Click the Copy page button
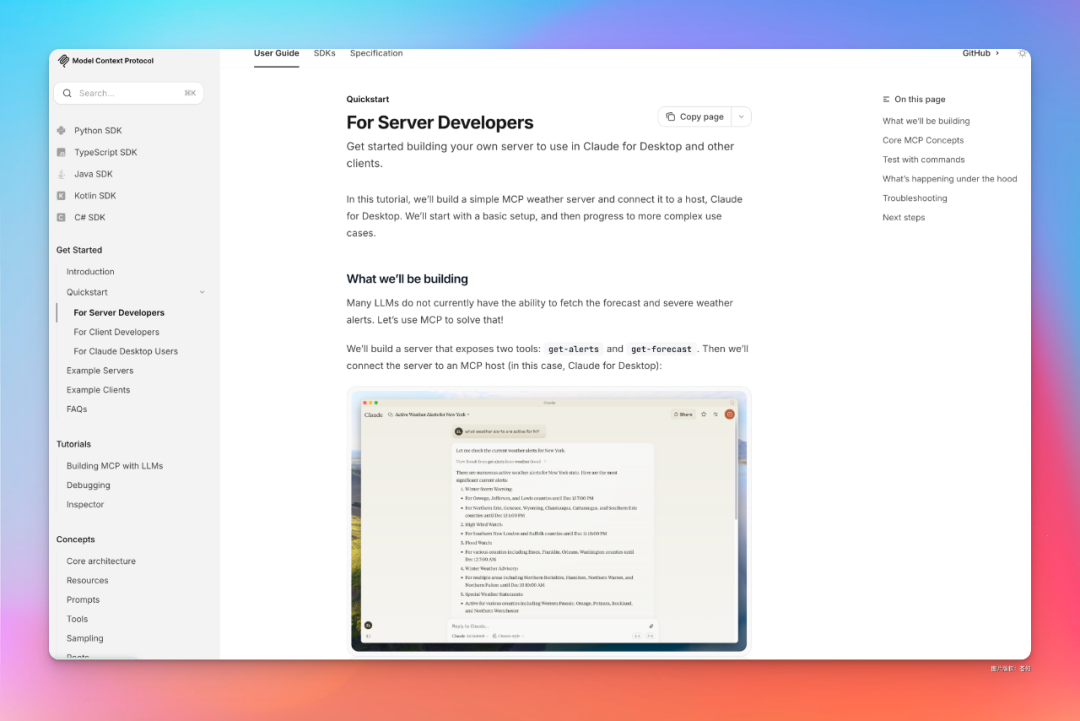The width and height of the screenshot is (1080, 721). click(x=696, y=117)
